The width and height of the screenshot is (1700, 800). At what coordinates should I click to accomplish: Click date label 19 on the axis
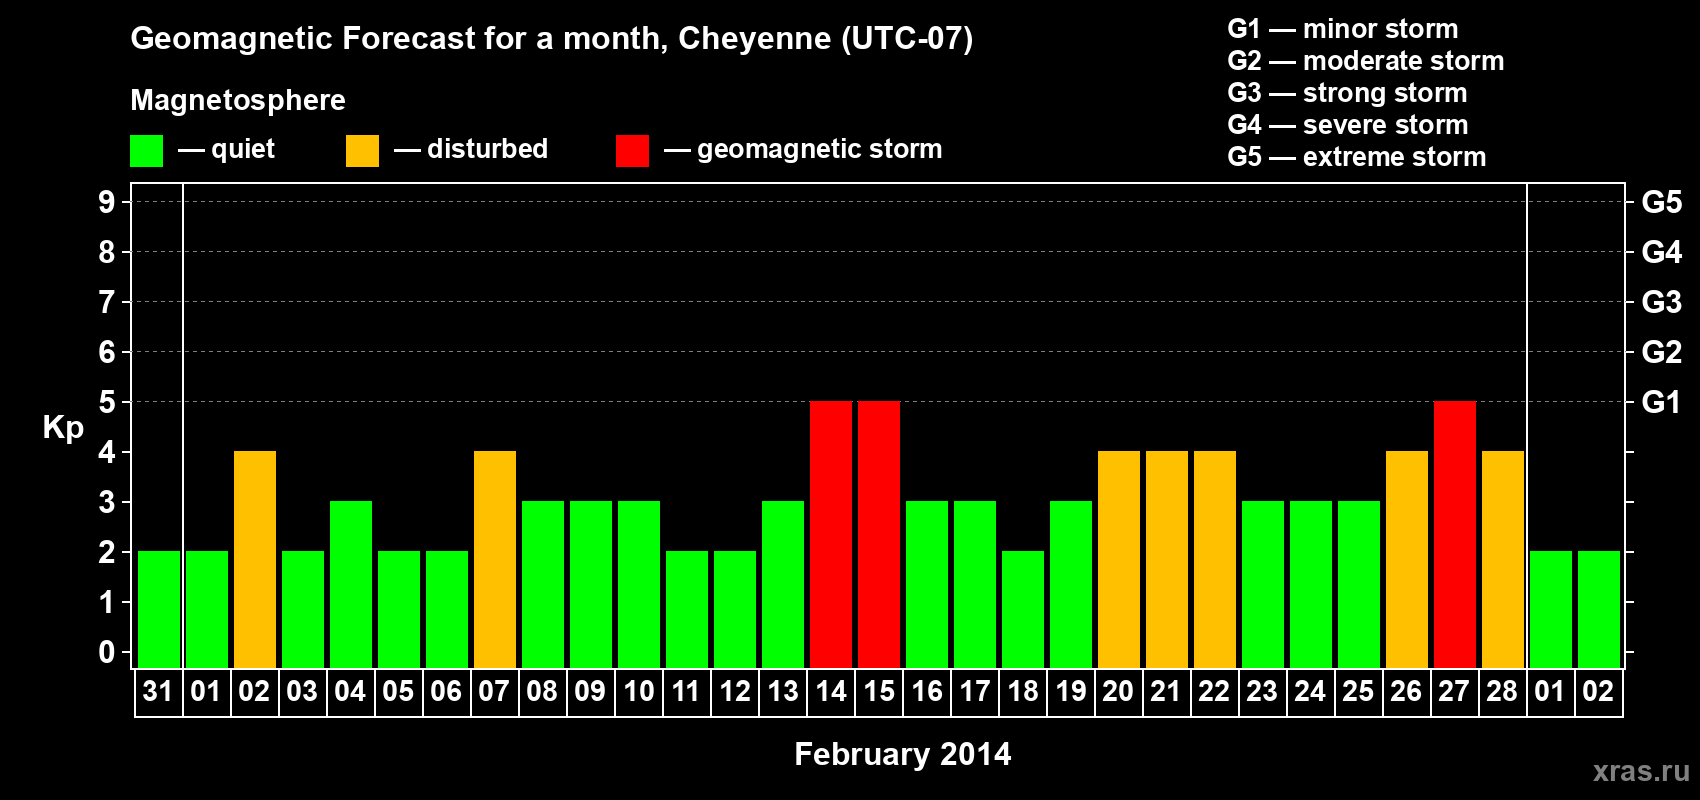[x=1071, y=692]
